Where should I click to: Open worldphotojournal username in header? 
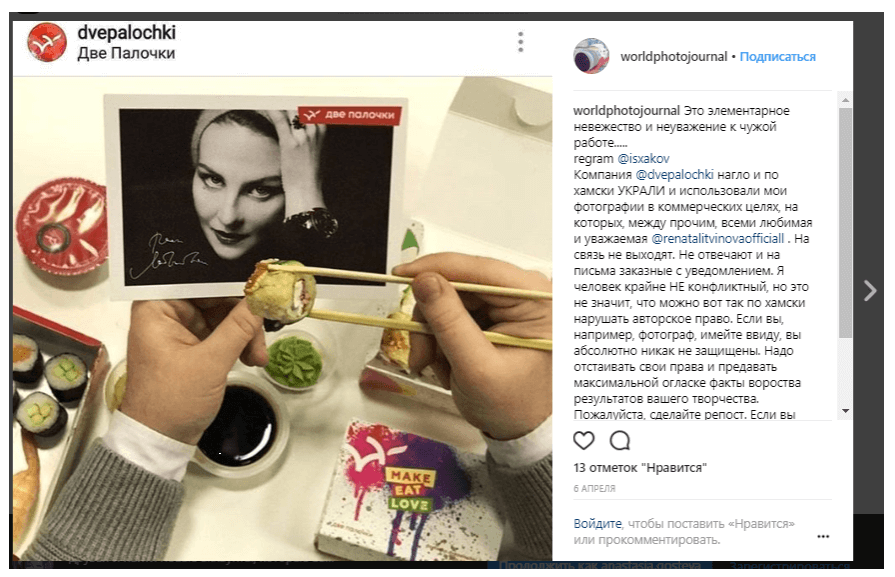(x=674, y=57)
